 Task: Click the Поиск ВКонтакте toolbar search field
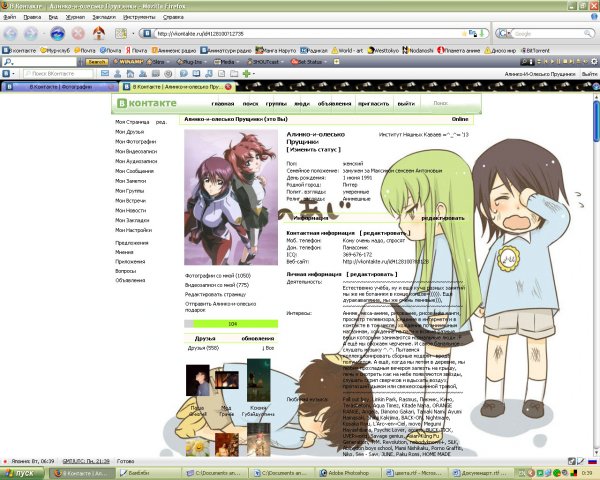pyautogui.click(x=58, y=73)
